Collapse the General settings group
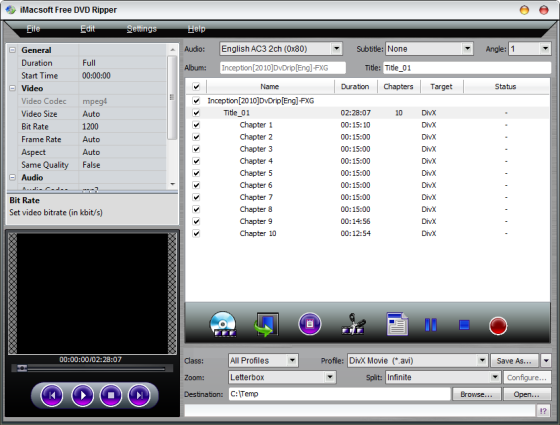 click(12, 50)
